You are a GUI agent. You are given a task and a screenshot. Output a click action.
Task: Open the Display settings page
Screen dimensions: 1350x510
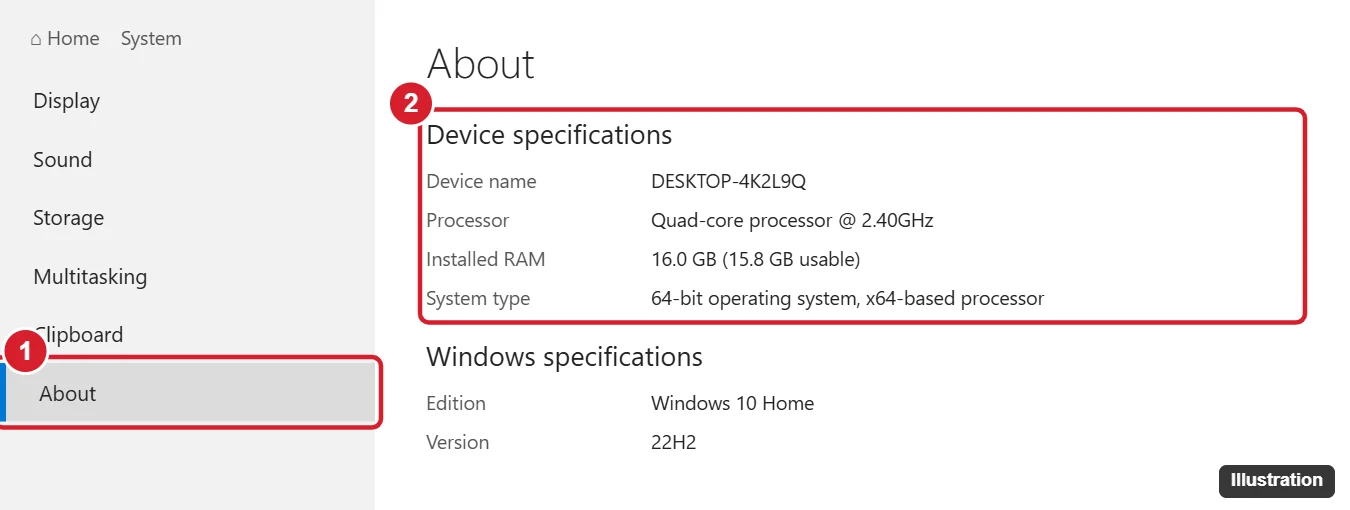pos(67,101)
